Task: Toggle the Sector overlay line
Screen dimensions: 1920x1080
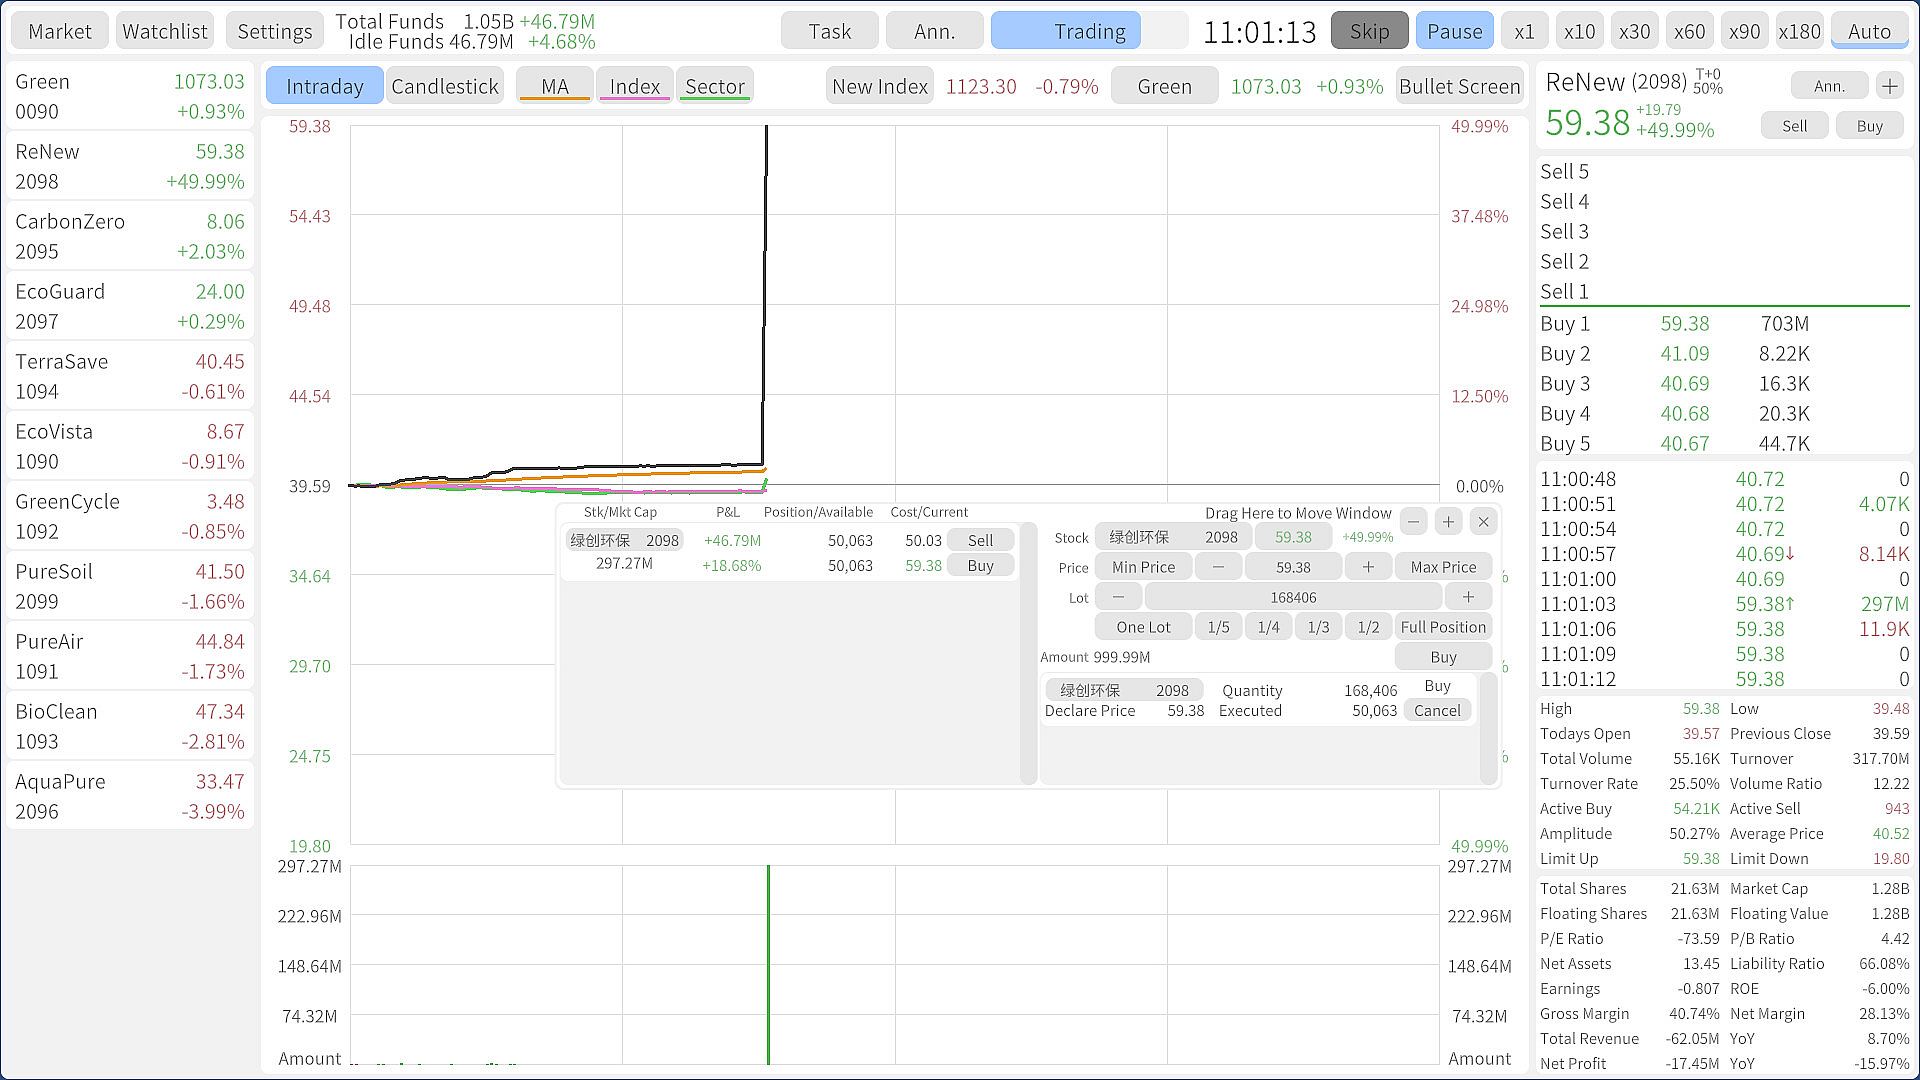Action: point(714,86)
